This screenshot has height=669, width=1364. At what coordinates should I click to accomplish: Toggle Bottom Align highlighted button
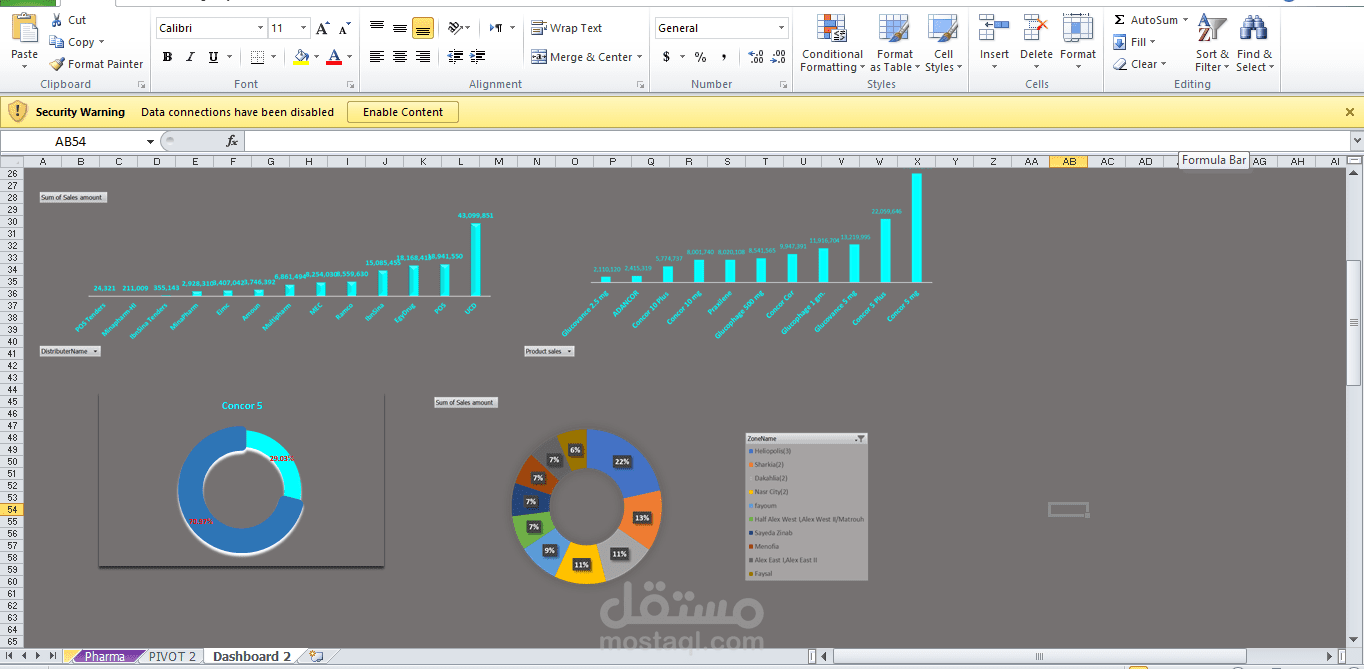point(422,28)
